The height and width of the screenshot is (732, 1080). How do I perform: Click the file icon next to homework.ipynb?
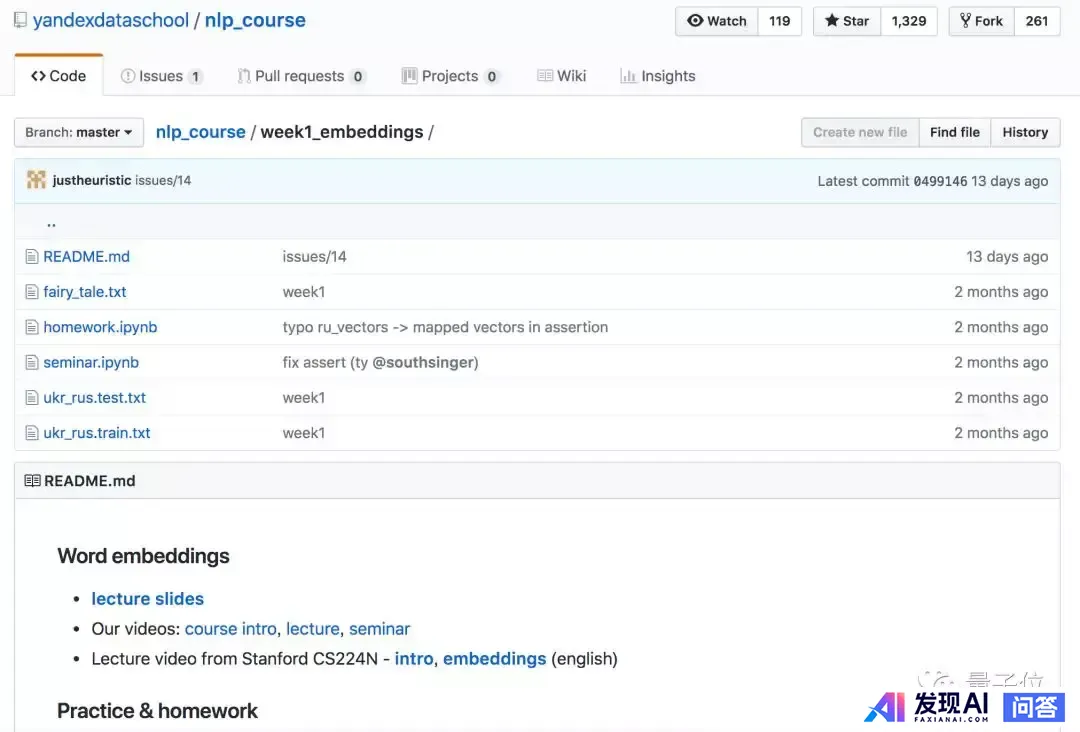click(x=32, y=327)
